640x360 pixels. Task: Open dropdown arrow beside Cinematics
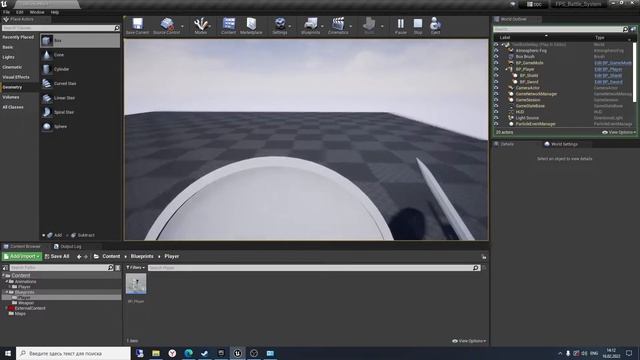351,27
